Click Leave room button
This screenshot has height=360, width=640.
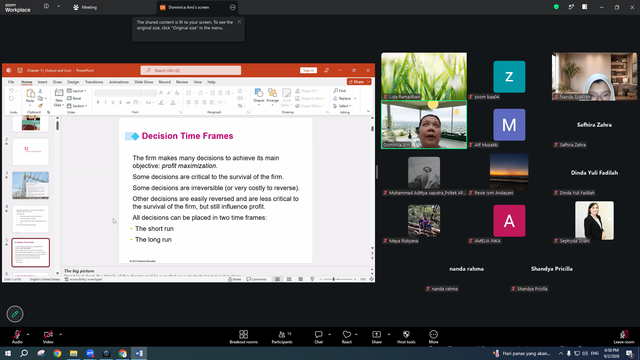[x=624, y=337]
